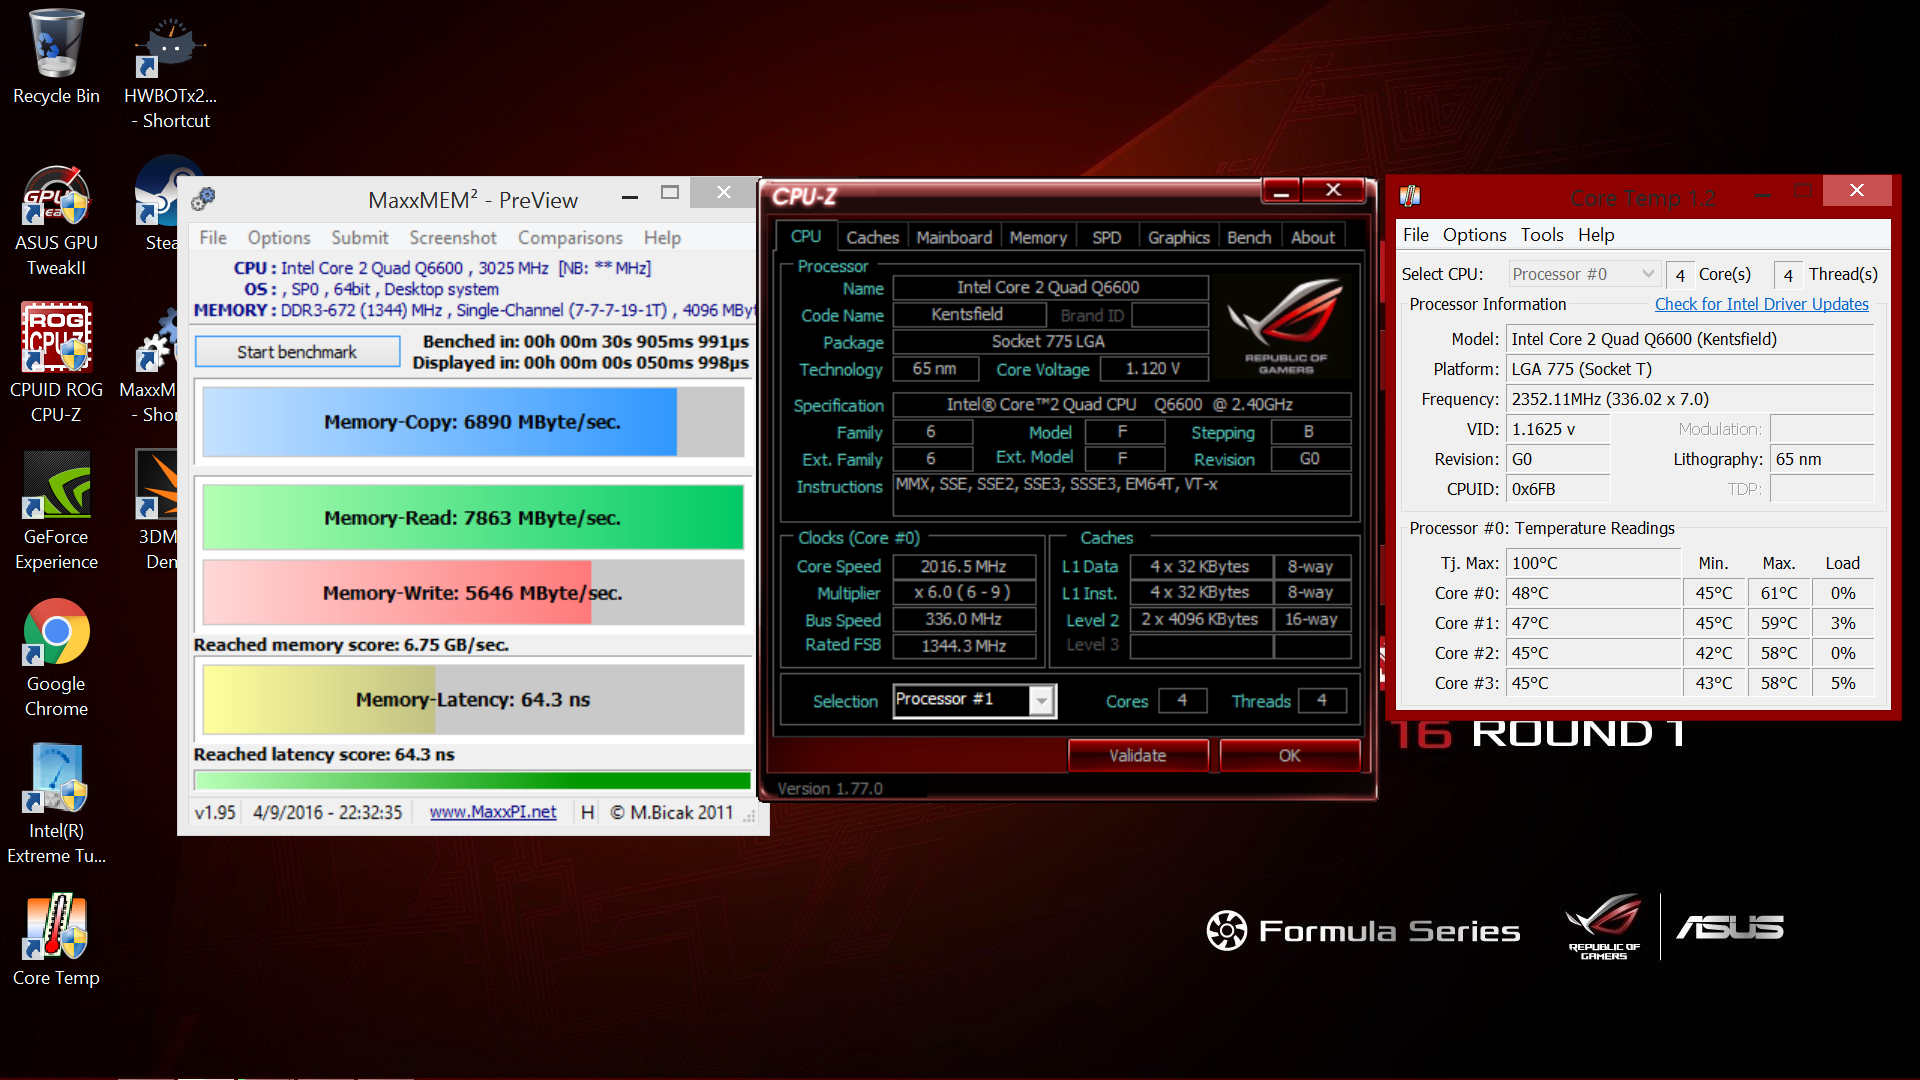The width and height of the screenshot is (1920, 1080).
Task: Switch to CPU-Z Mainboard tab
Action: 954,237
